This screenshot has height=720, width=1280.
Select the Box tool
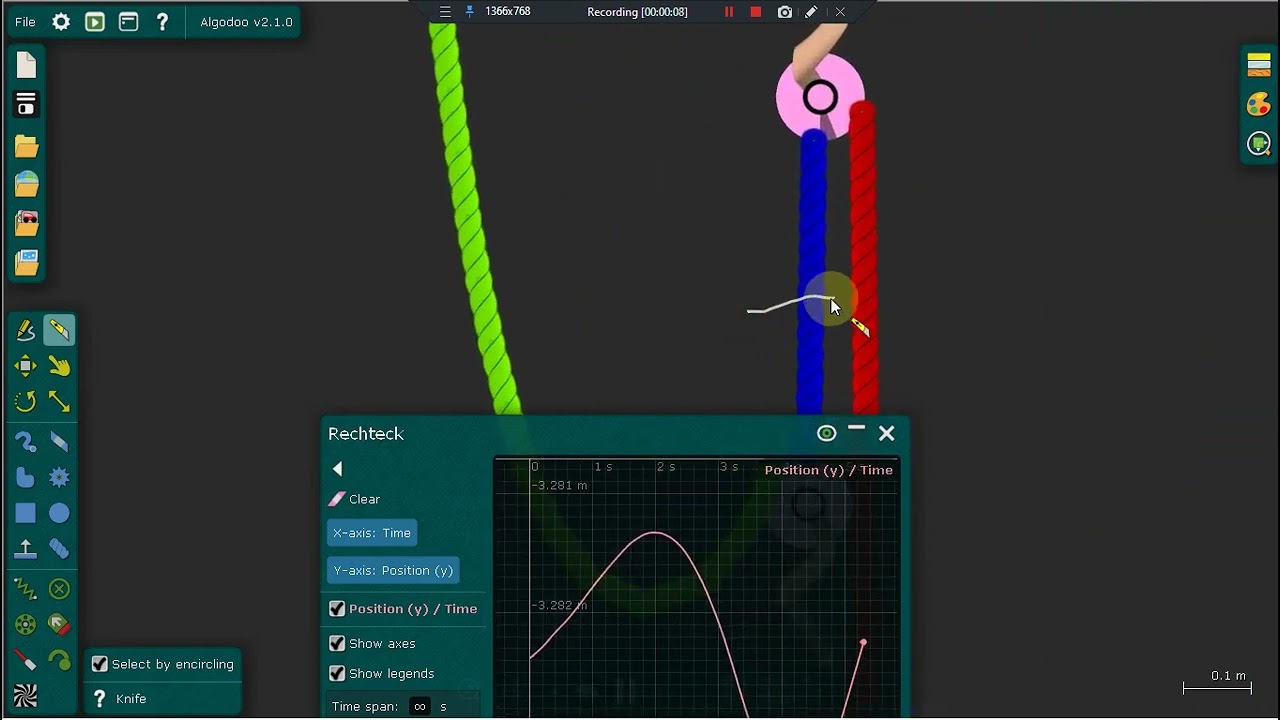pyautogui.click(x=26, y=513)
